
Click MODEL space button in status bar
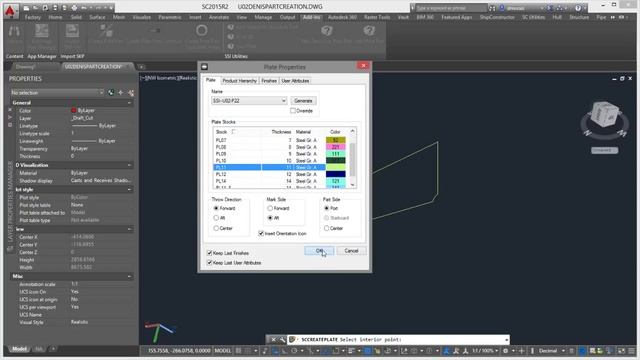point(223,351)
